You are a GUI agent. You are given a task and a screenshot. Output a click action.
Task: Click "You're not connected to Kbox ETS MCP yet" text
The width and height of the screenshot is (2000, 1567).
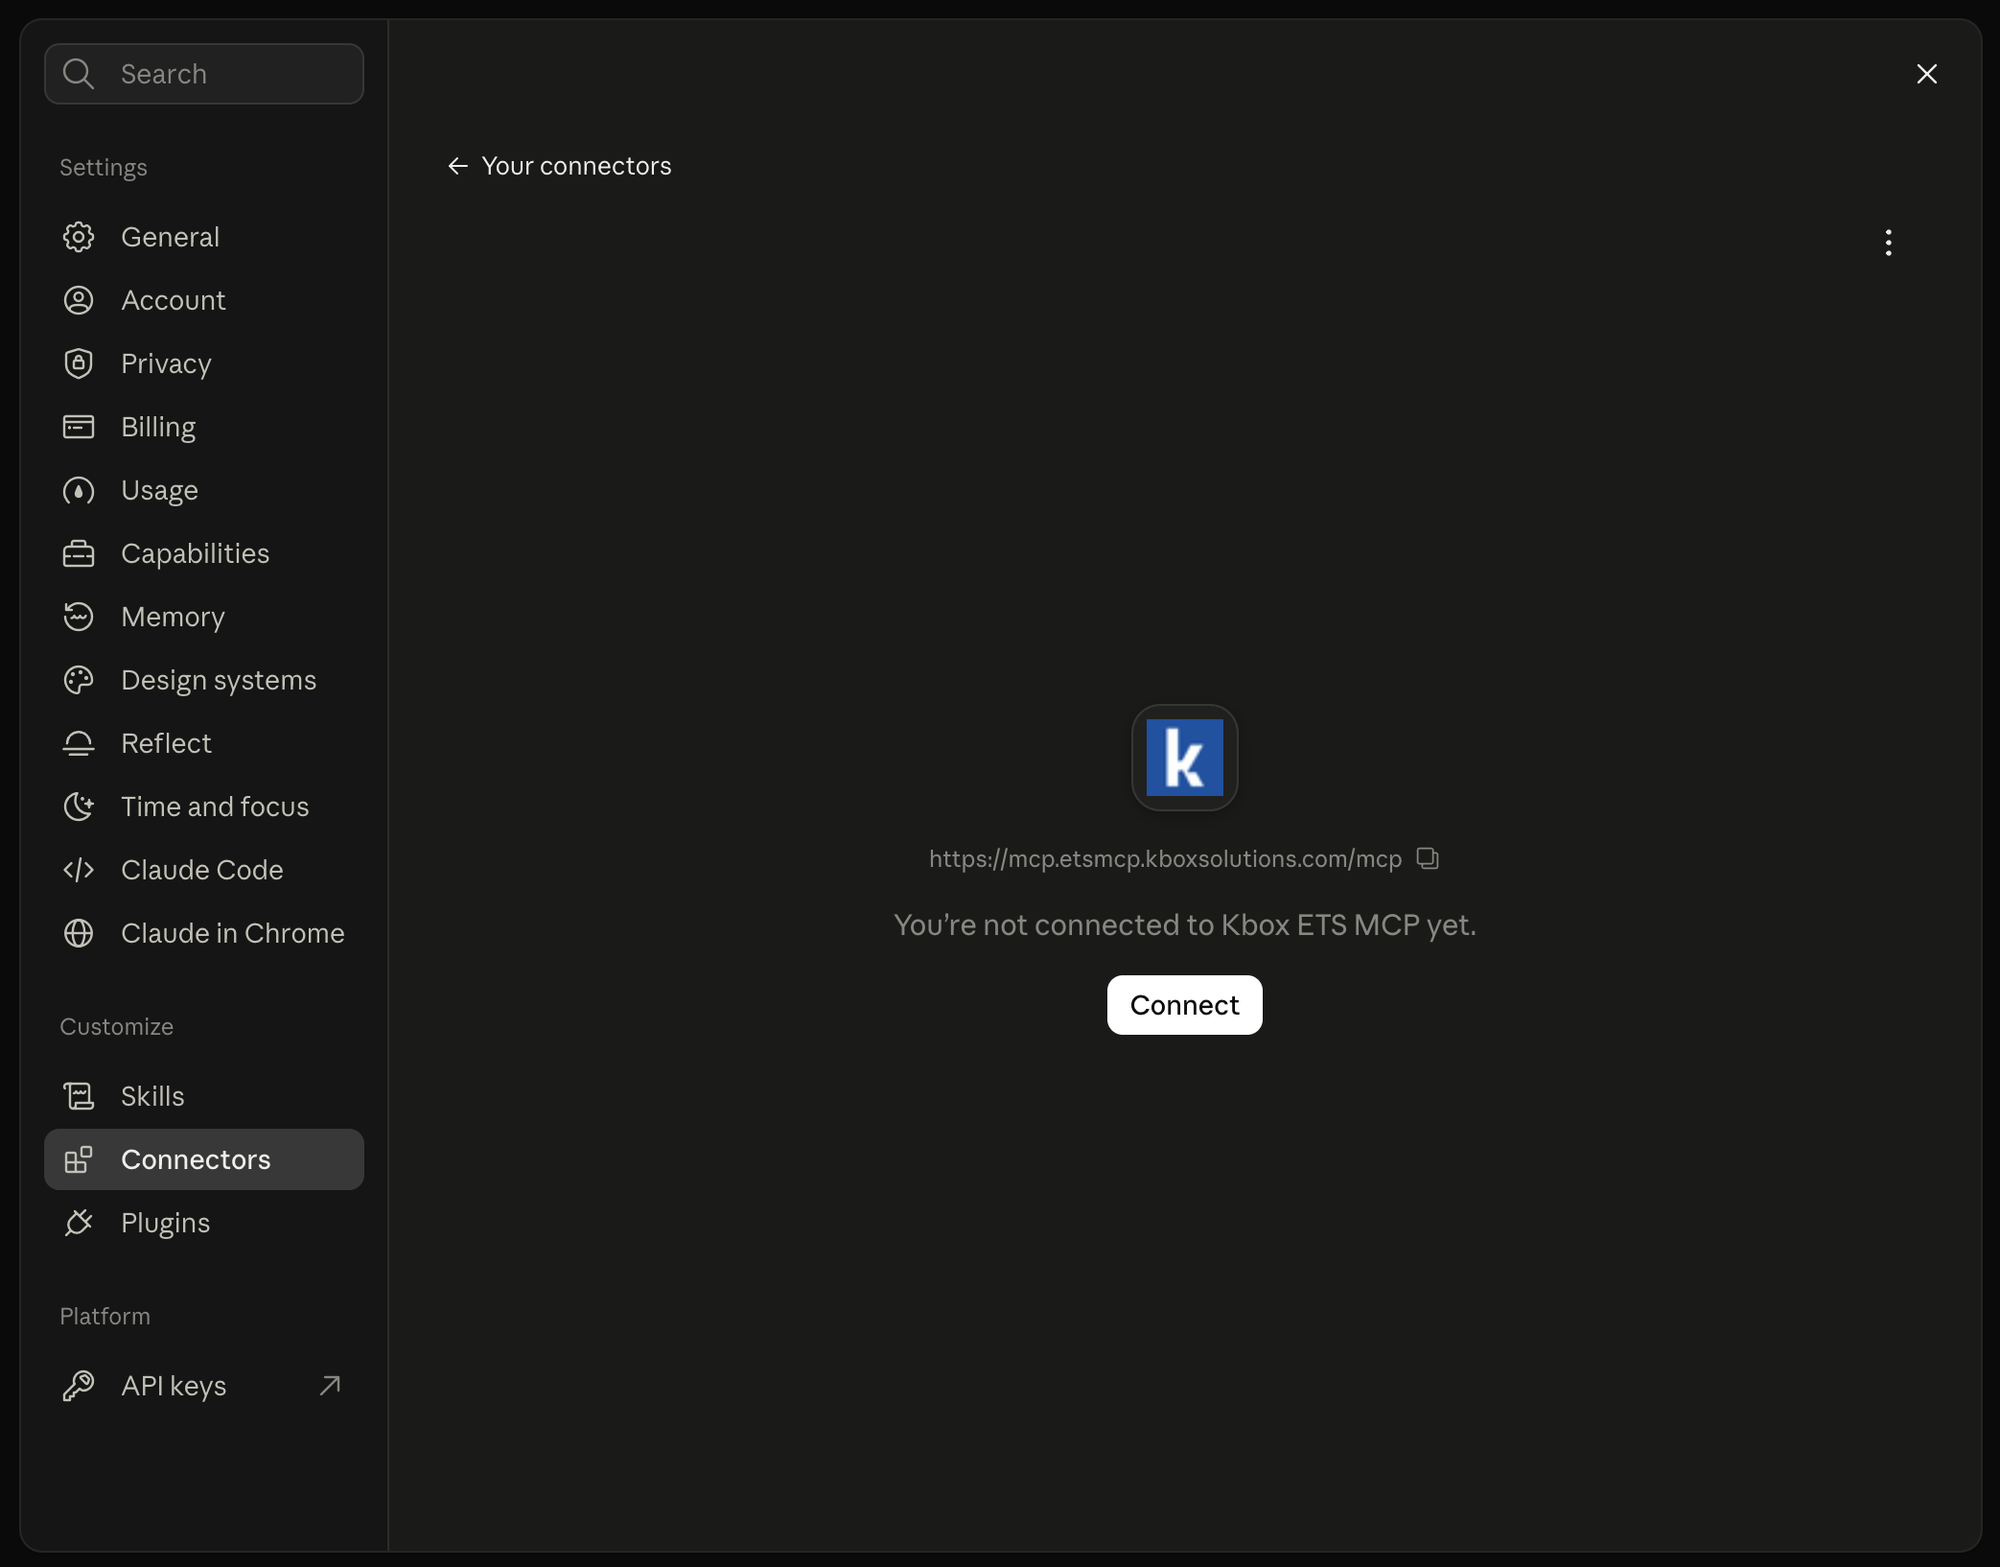tap(1184, 925)
